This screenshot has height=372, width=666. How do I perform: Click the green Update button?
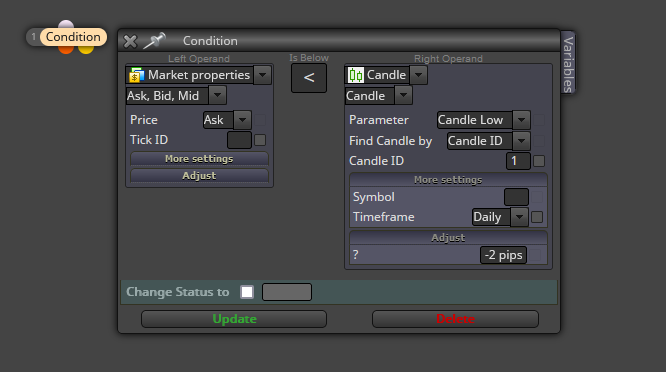[234, 319]
